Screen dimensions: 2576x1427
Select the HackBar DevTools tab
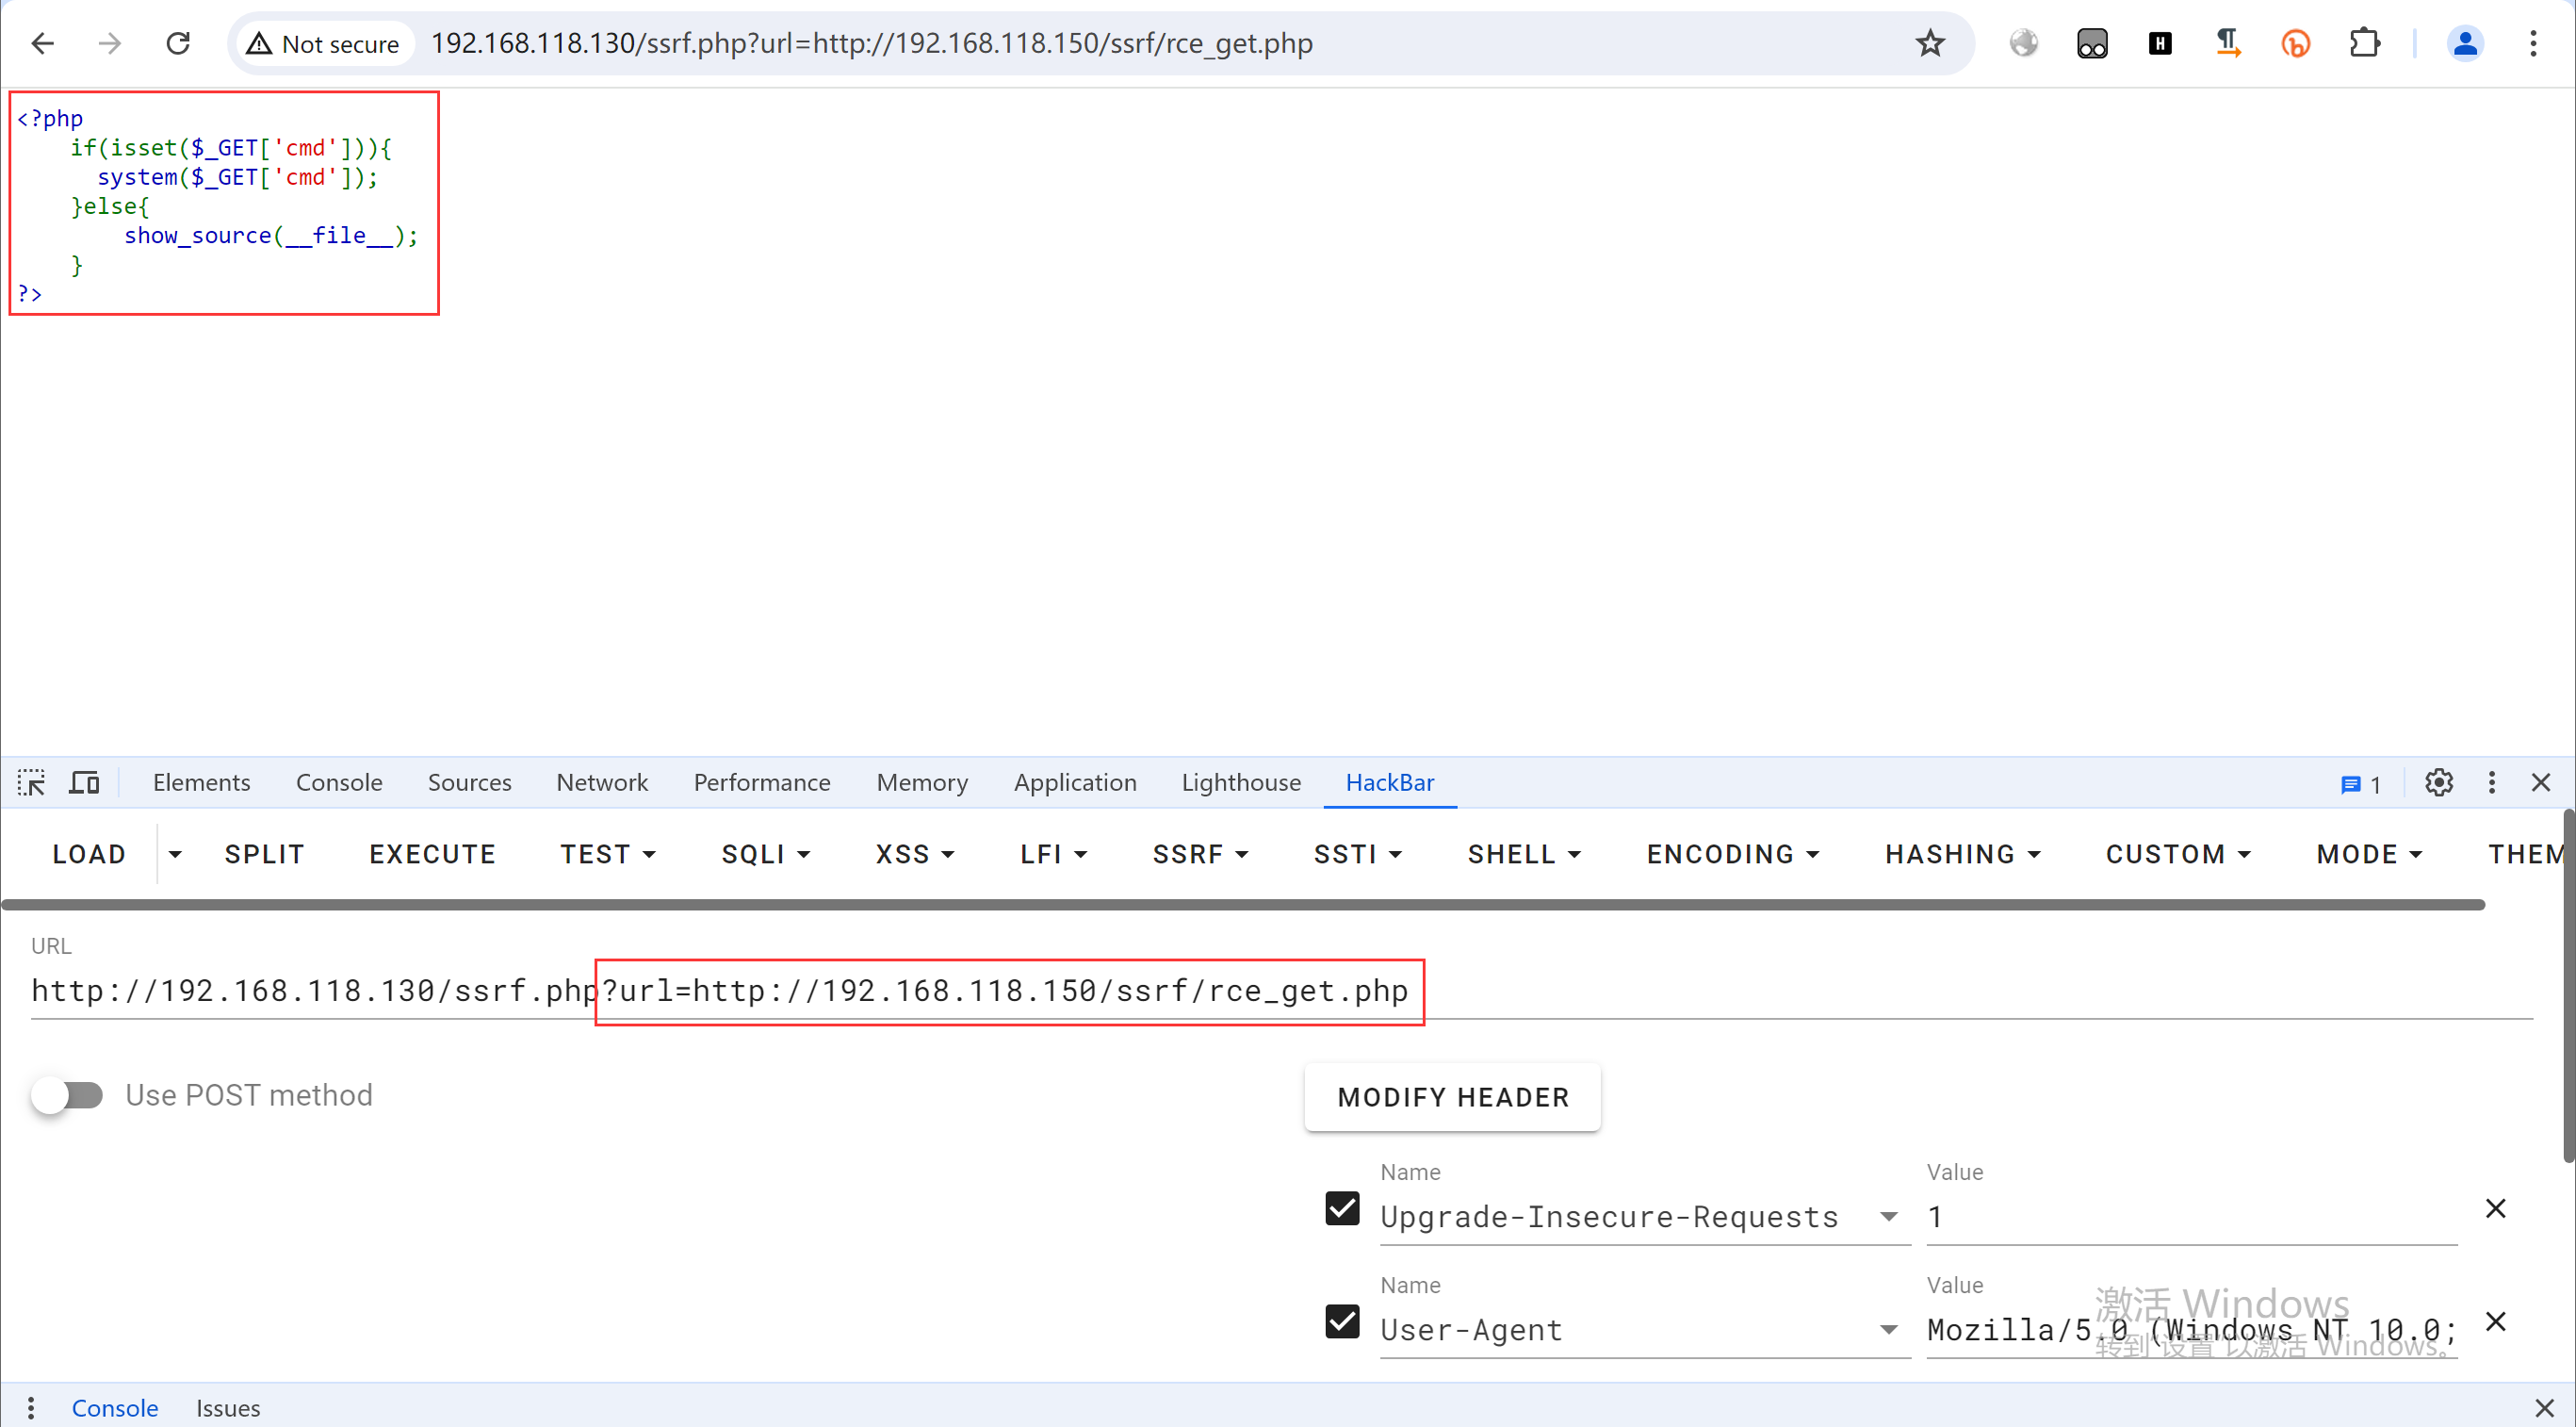[x=1390, y=782]
